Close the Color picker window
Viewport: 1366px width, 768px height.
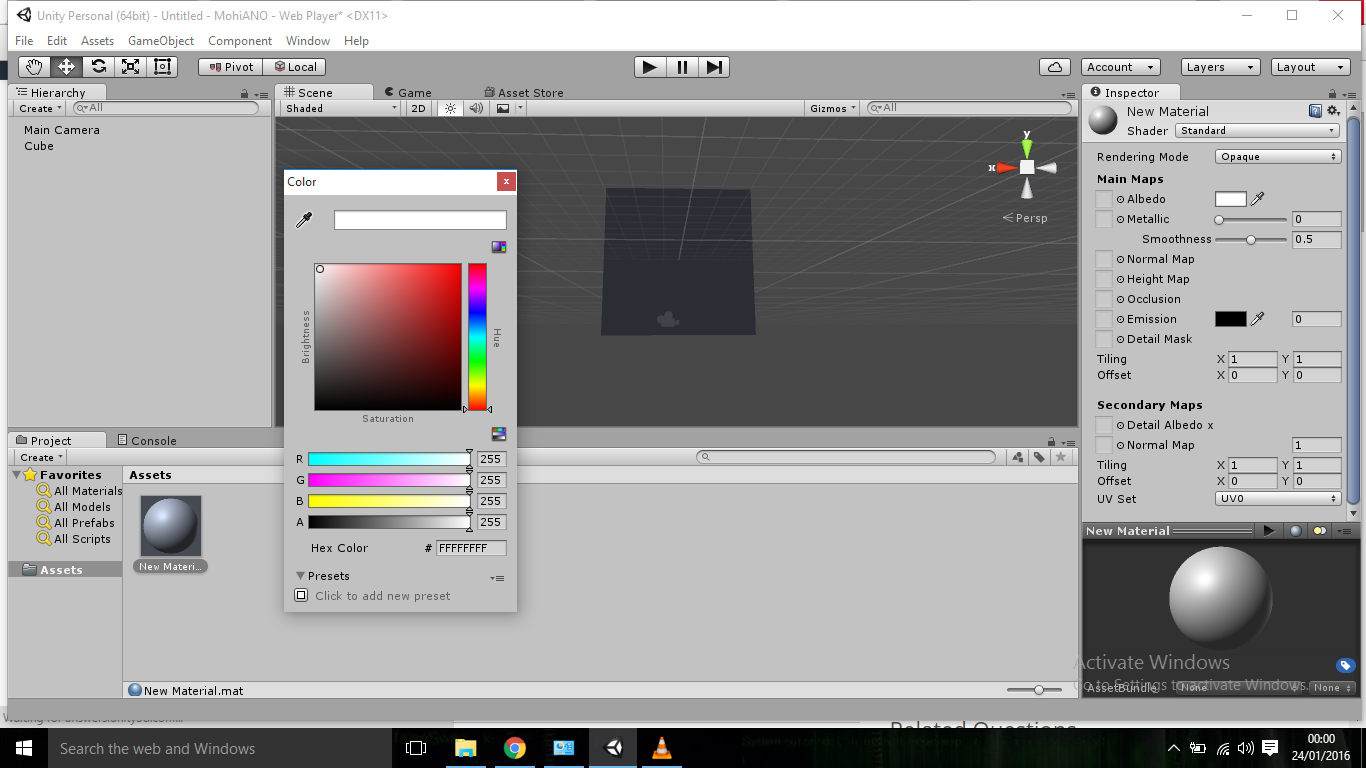pos(507,182)
